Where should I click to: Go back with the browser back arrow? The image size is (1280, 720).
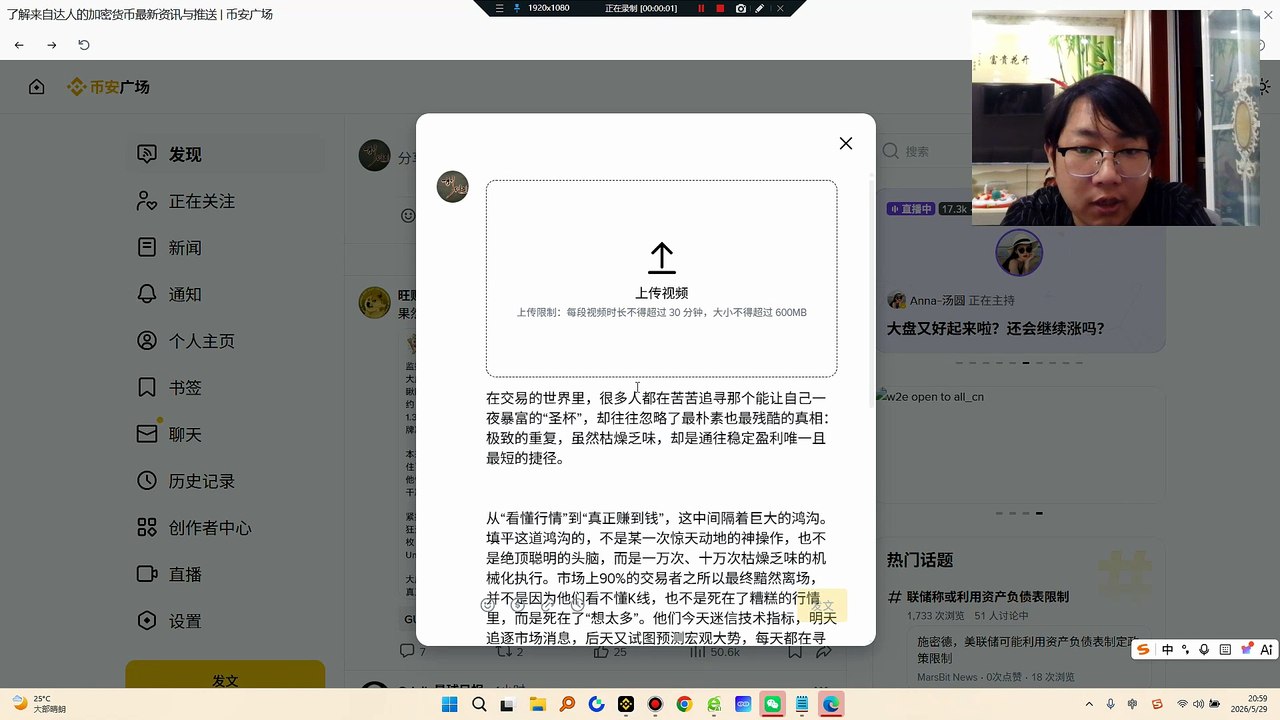click(x=19, y=45)
